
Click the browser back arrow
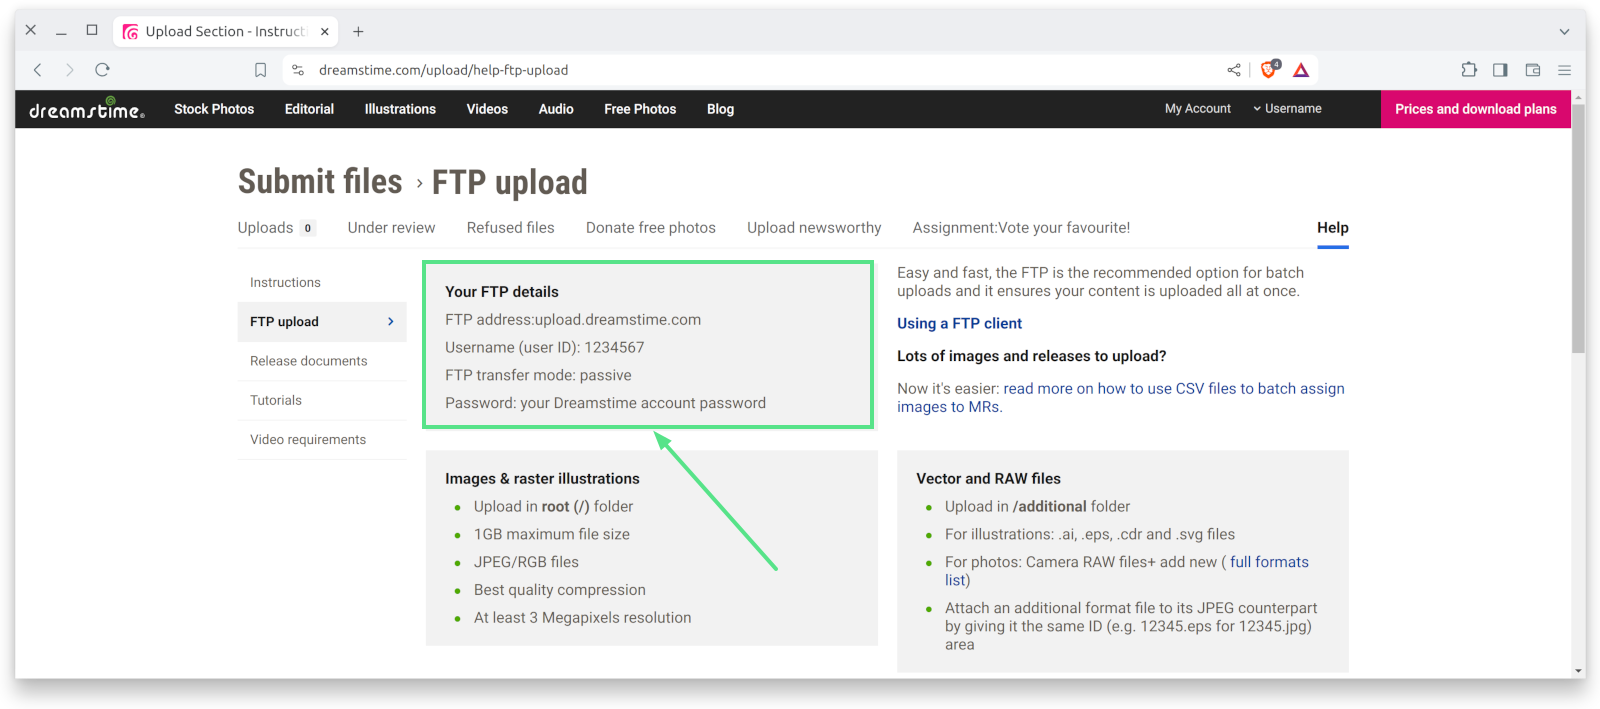[x=38, y=70]
